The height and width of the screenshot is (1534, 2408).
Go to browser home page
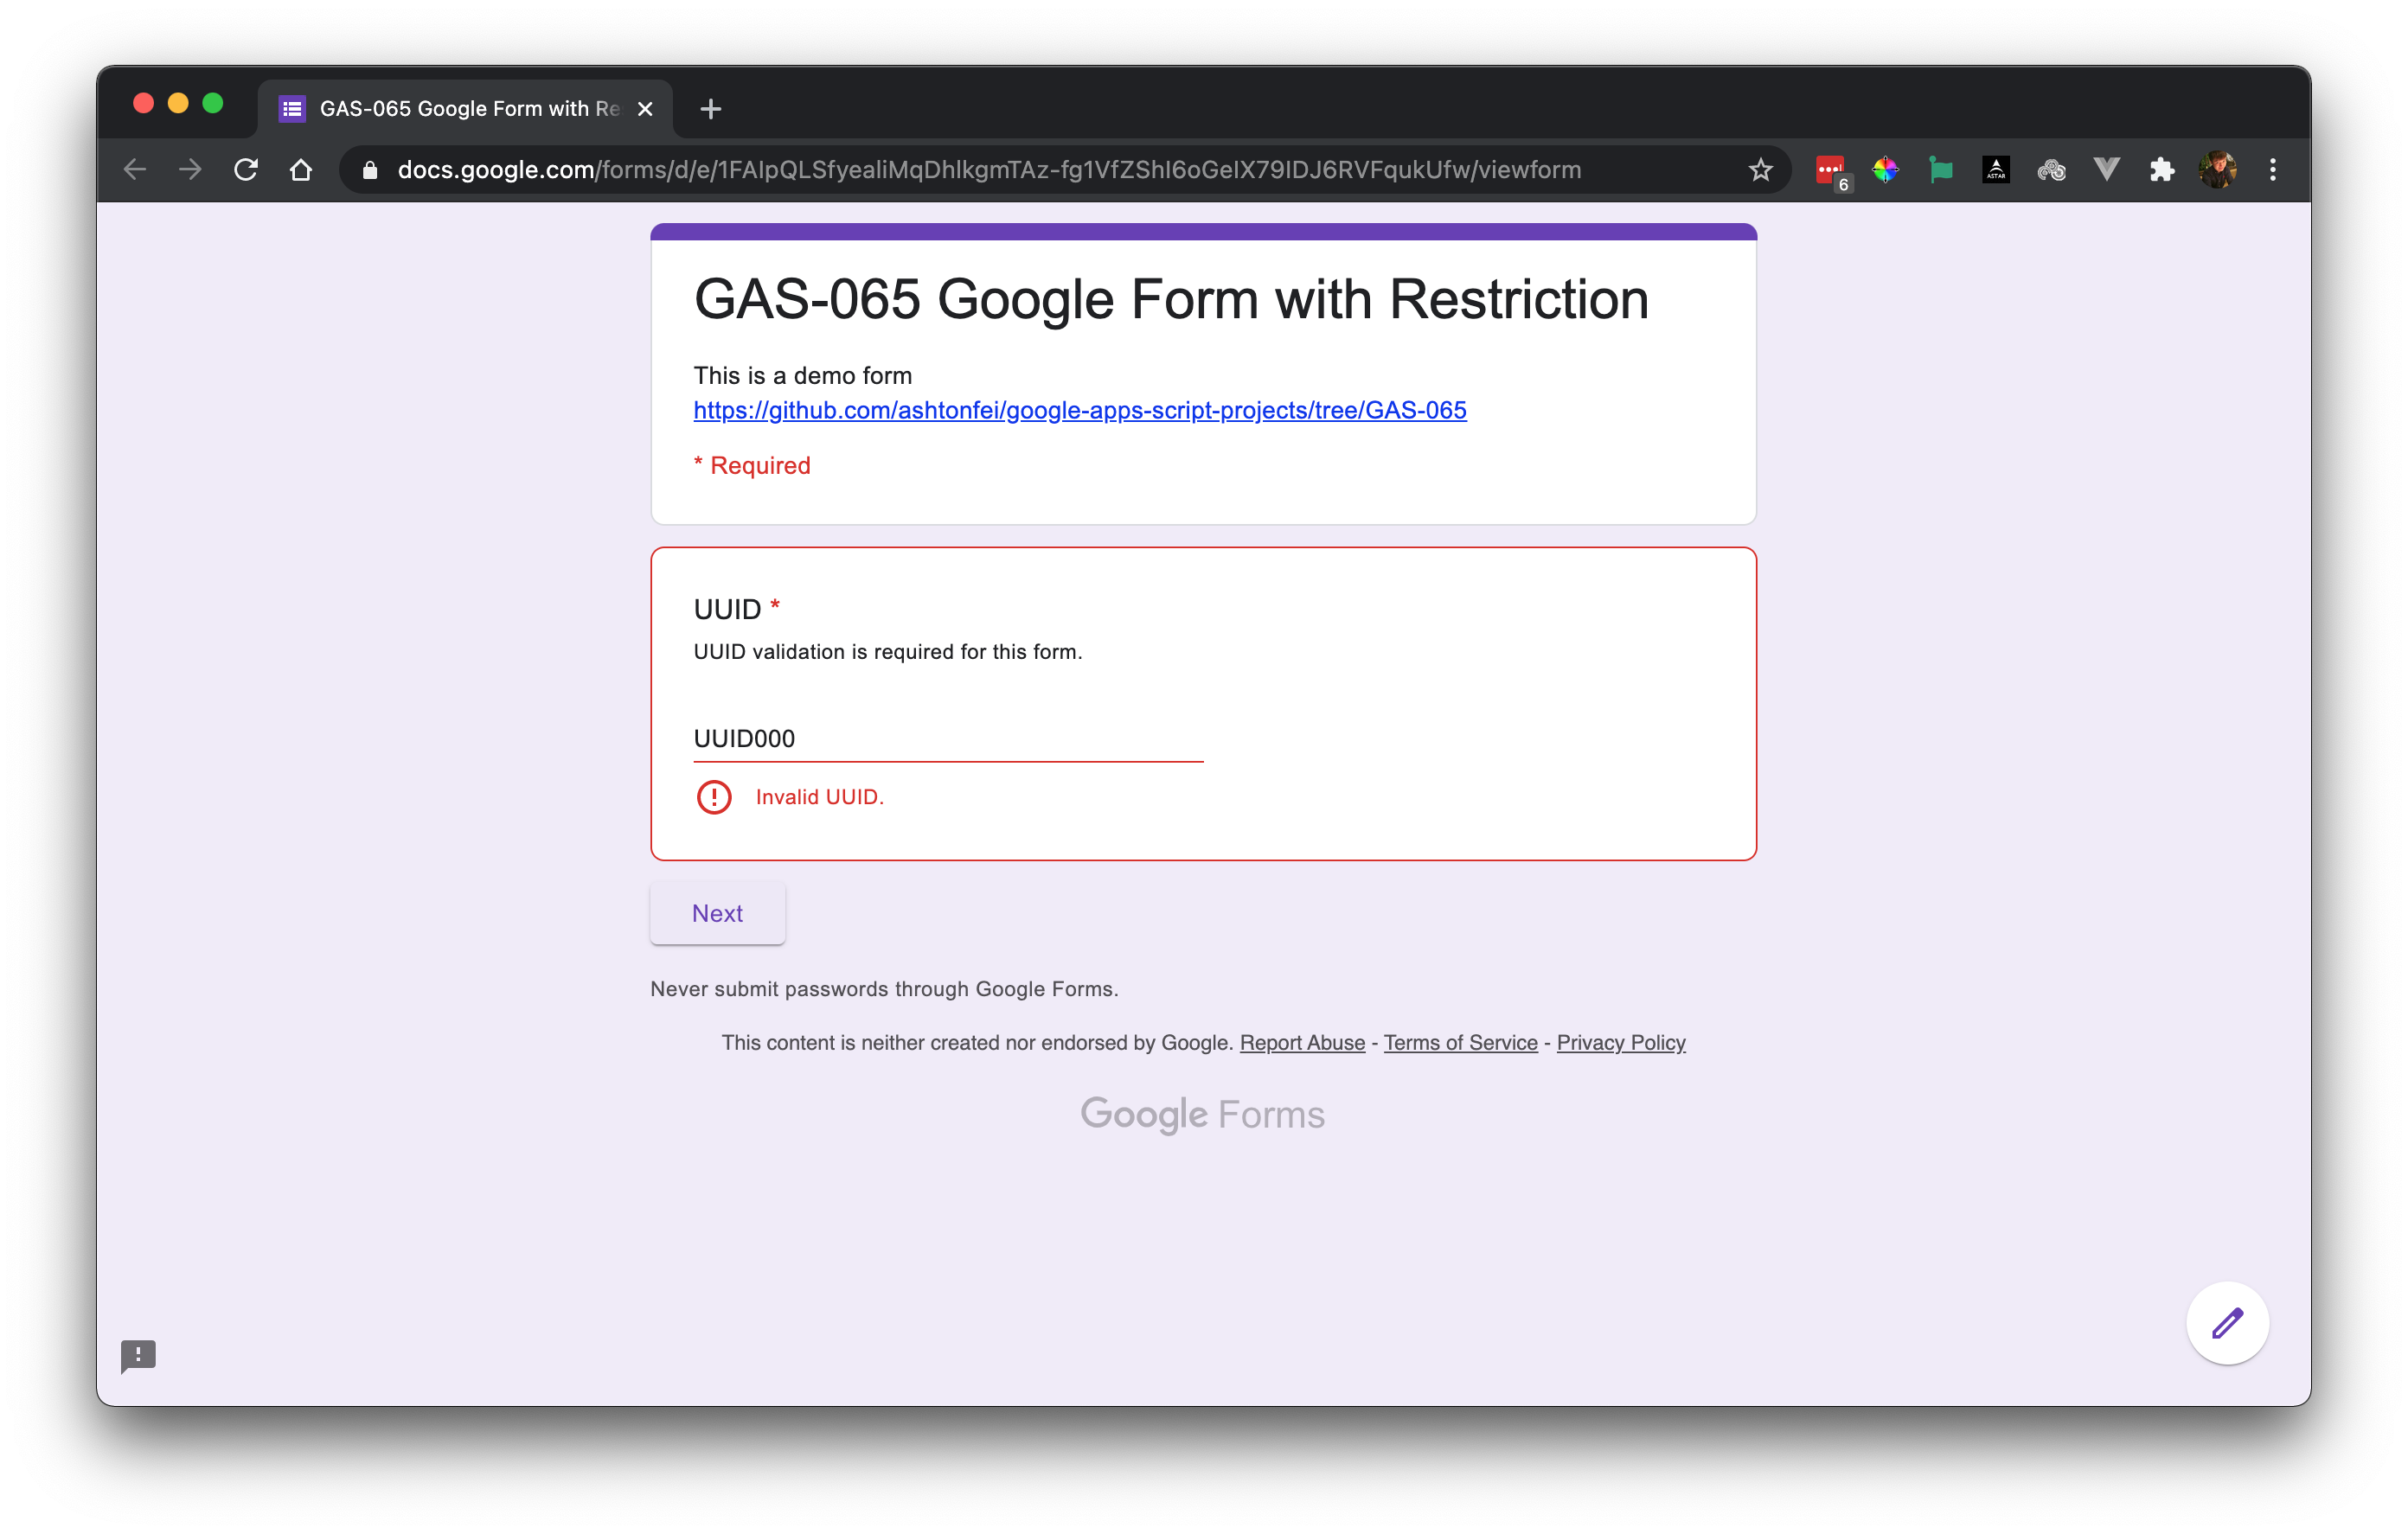tap(301, 170)
